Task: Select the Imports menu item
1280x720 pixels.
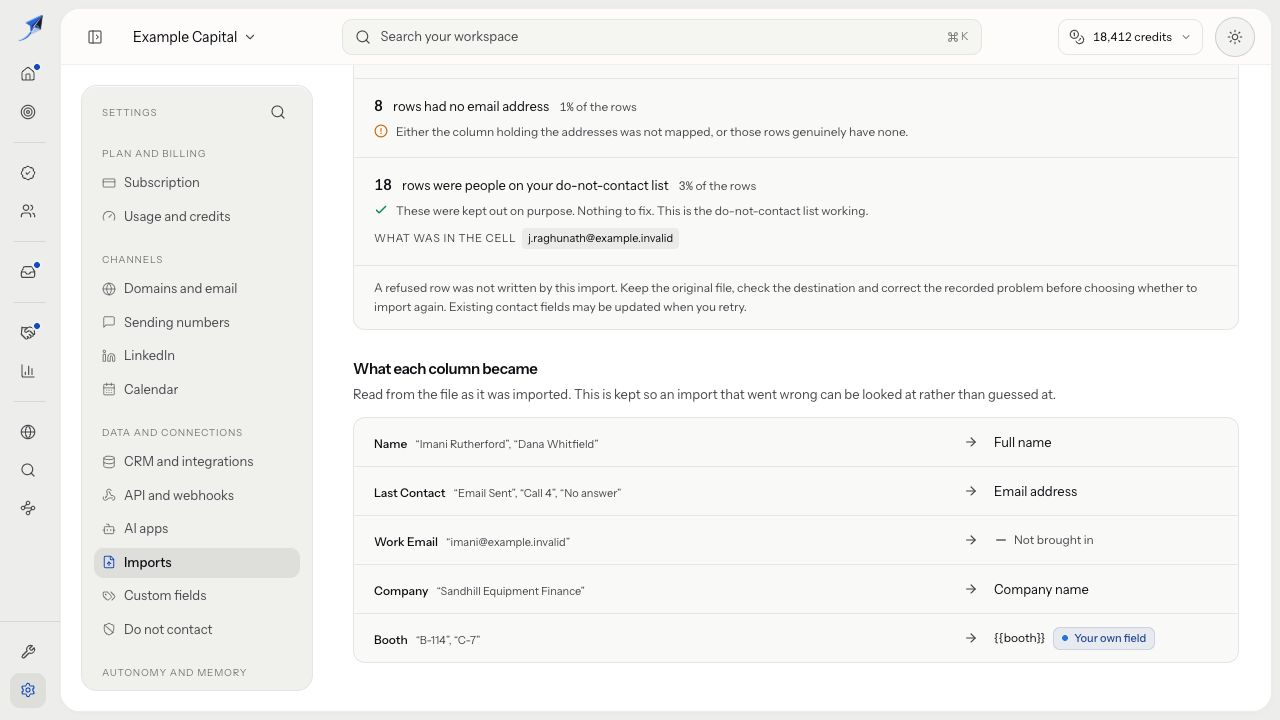Action: pyautogui.click(x=197, y=562)
